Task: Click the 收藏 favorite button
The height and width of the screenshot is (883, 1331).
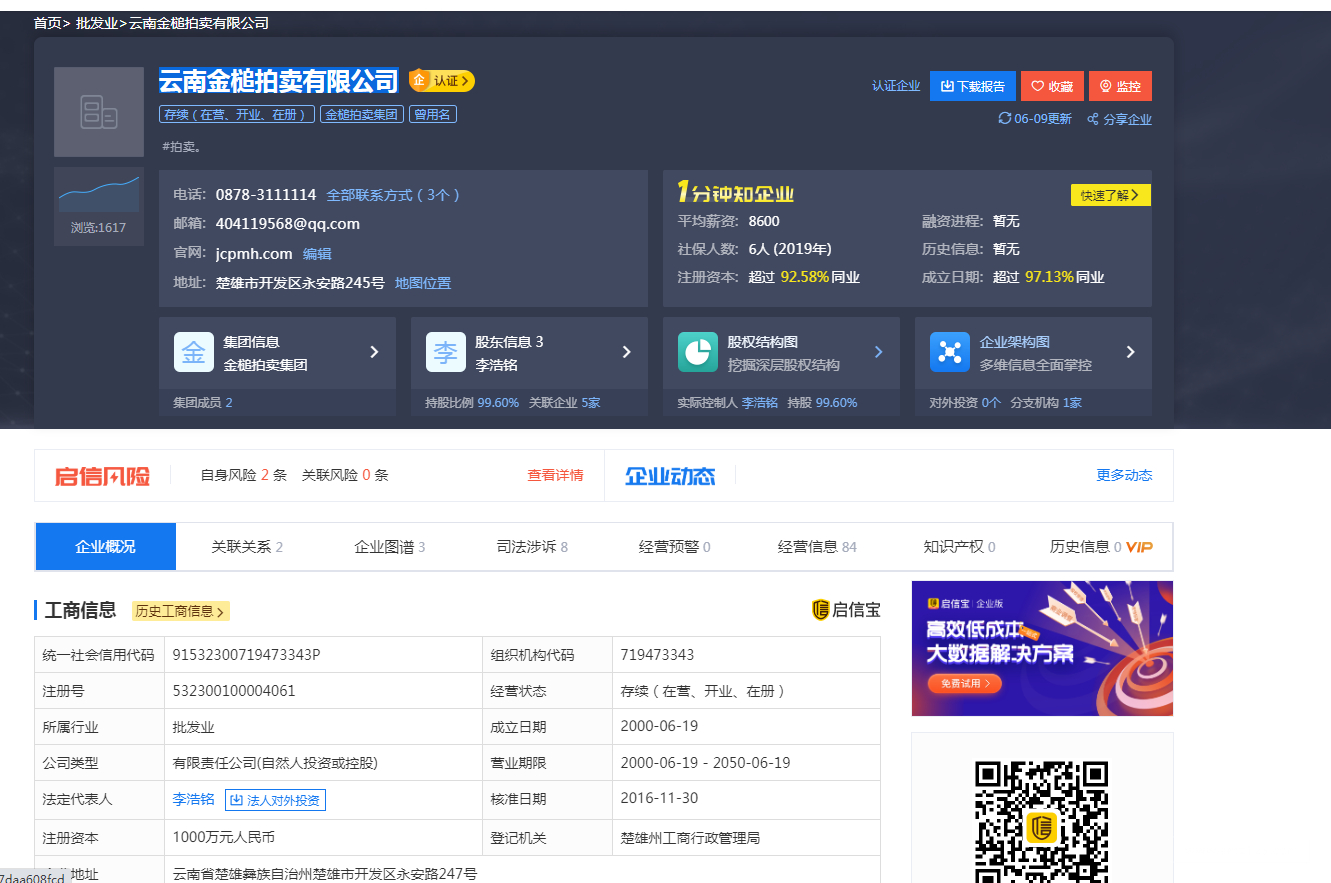Action: (1052, 86)
